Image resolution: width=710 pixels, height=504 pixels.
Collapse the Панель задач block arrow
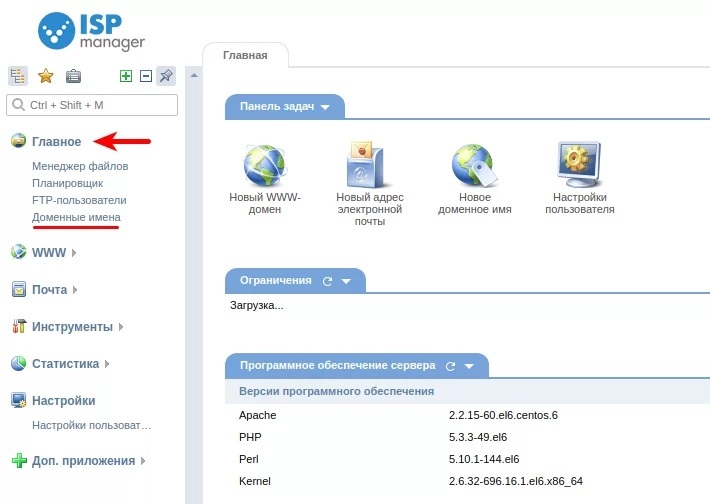(325, 107)
